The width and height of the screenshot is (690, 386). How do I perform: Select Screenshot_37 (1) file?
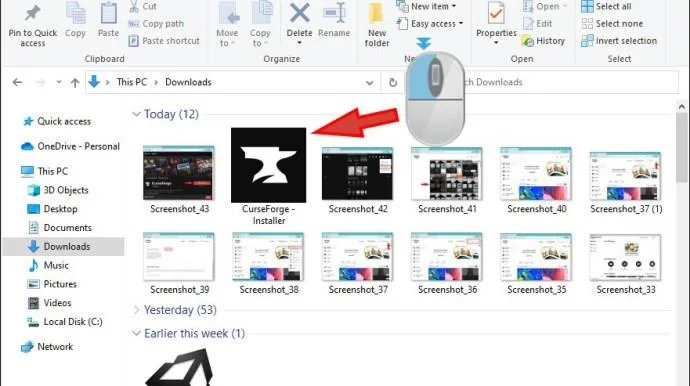(626, 182)
